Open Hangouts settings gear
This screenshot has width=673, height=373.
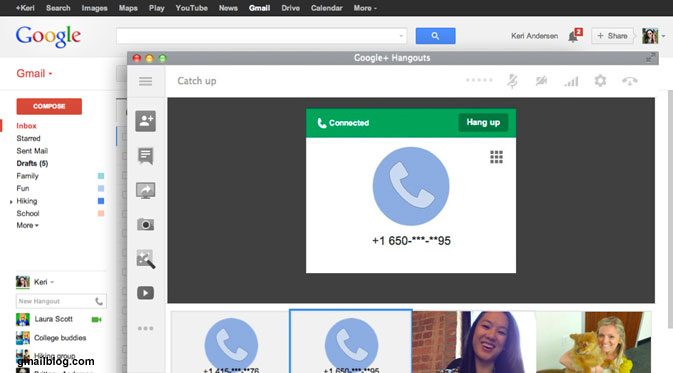pos(600,81)
